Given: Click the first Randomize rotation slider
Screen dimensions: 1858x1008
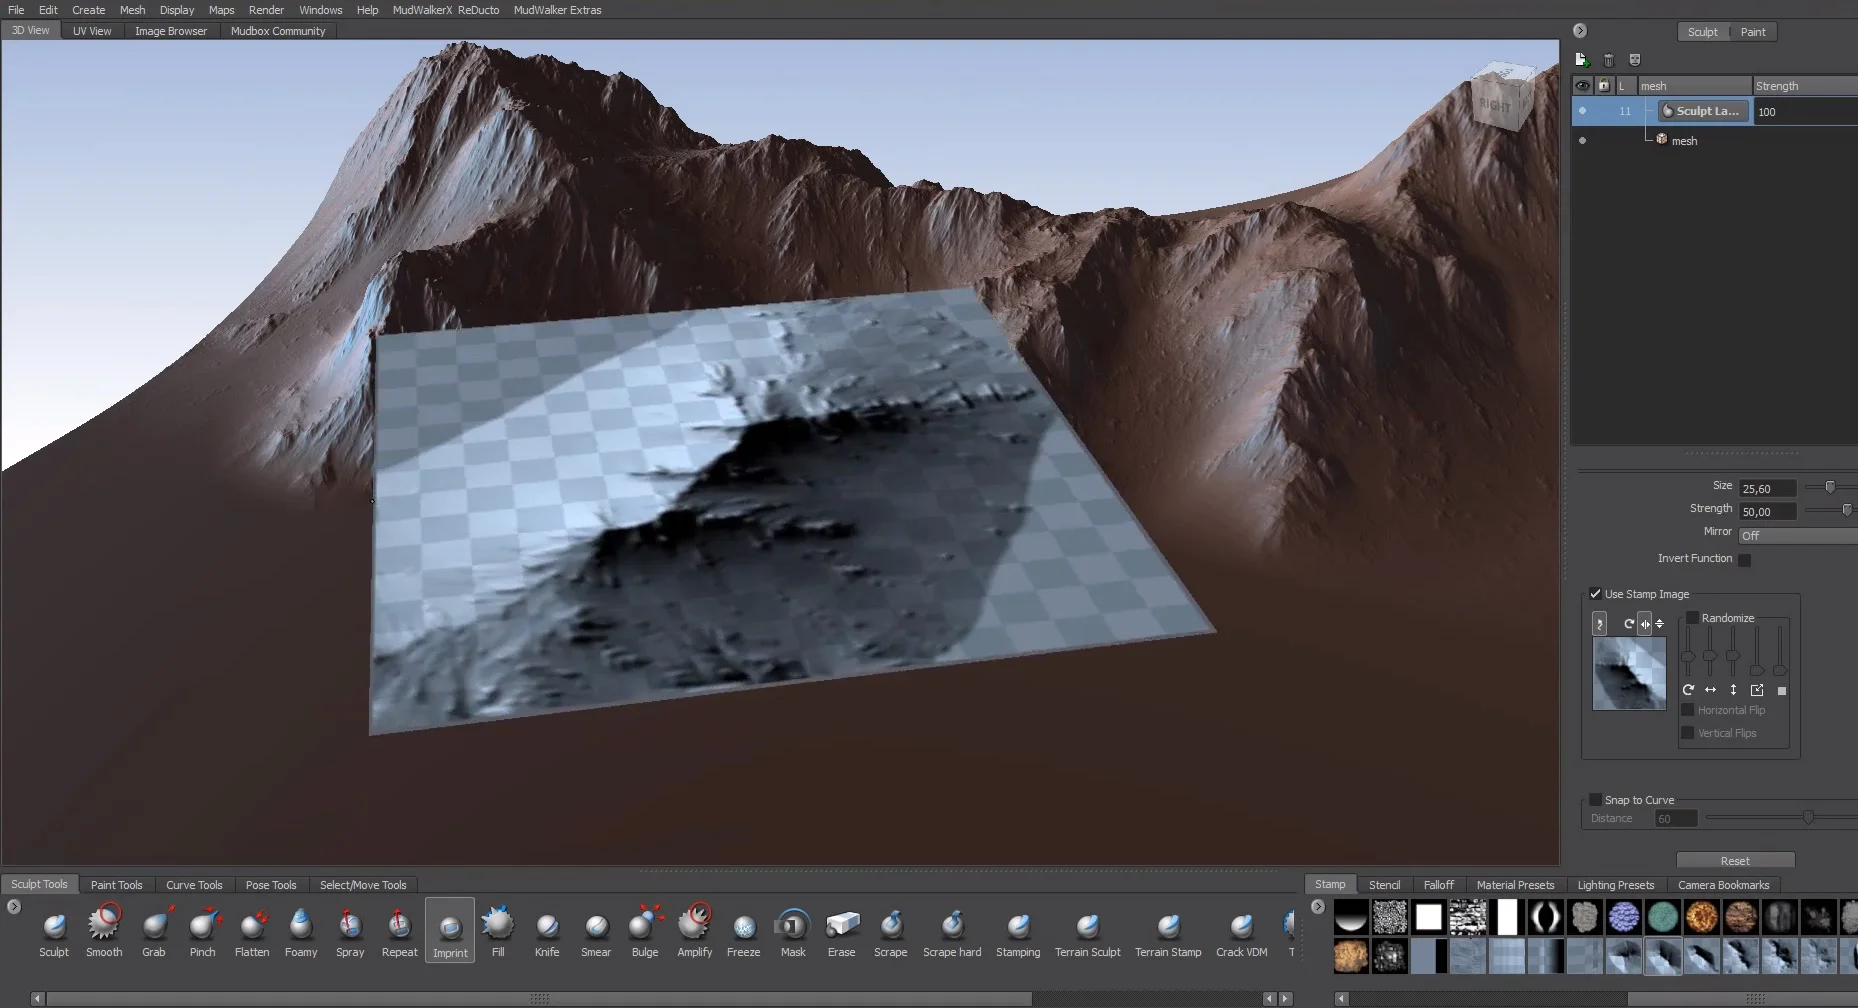Looking at the screenshot, I should [1688, 657].
